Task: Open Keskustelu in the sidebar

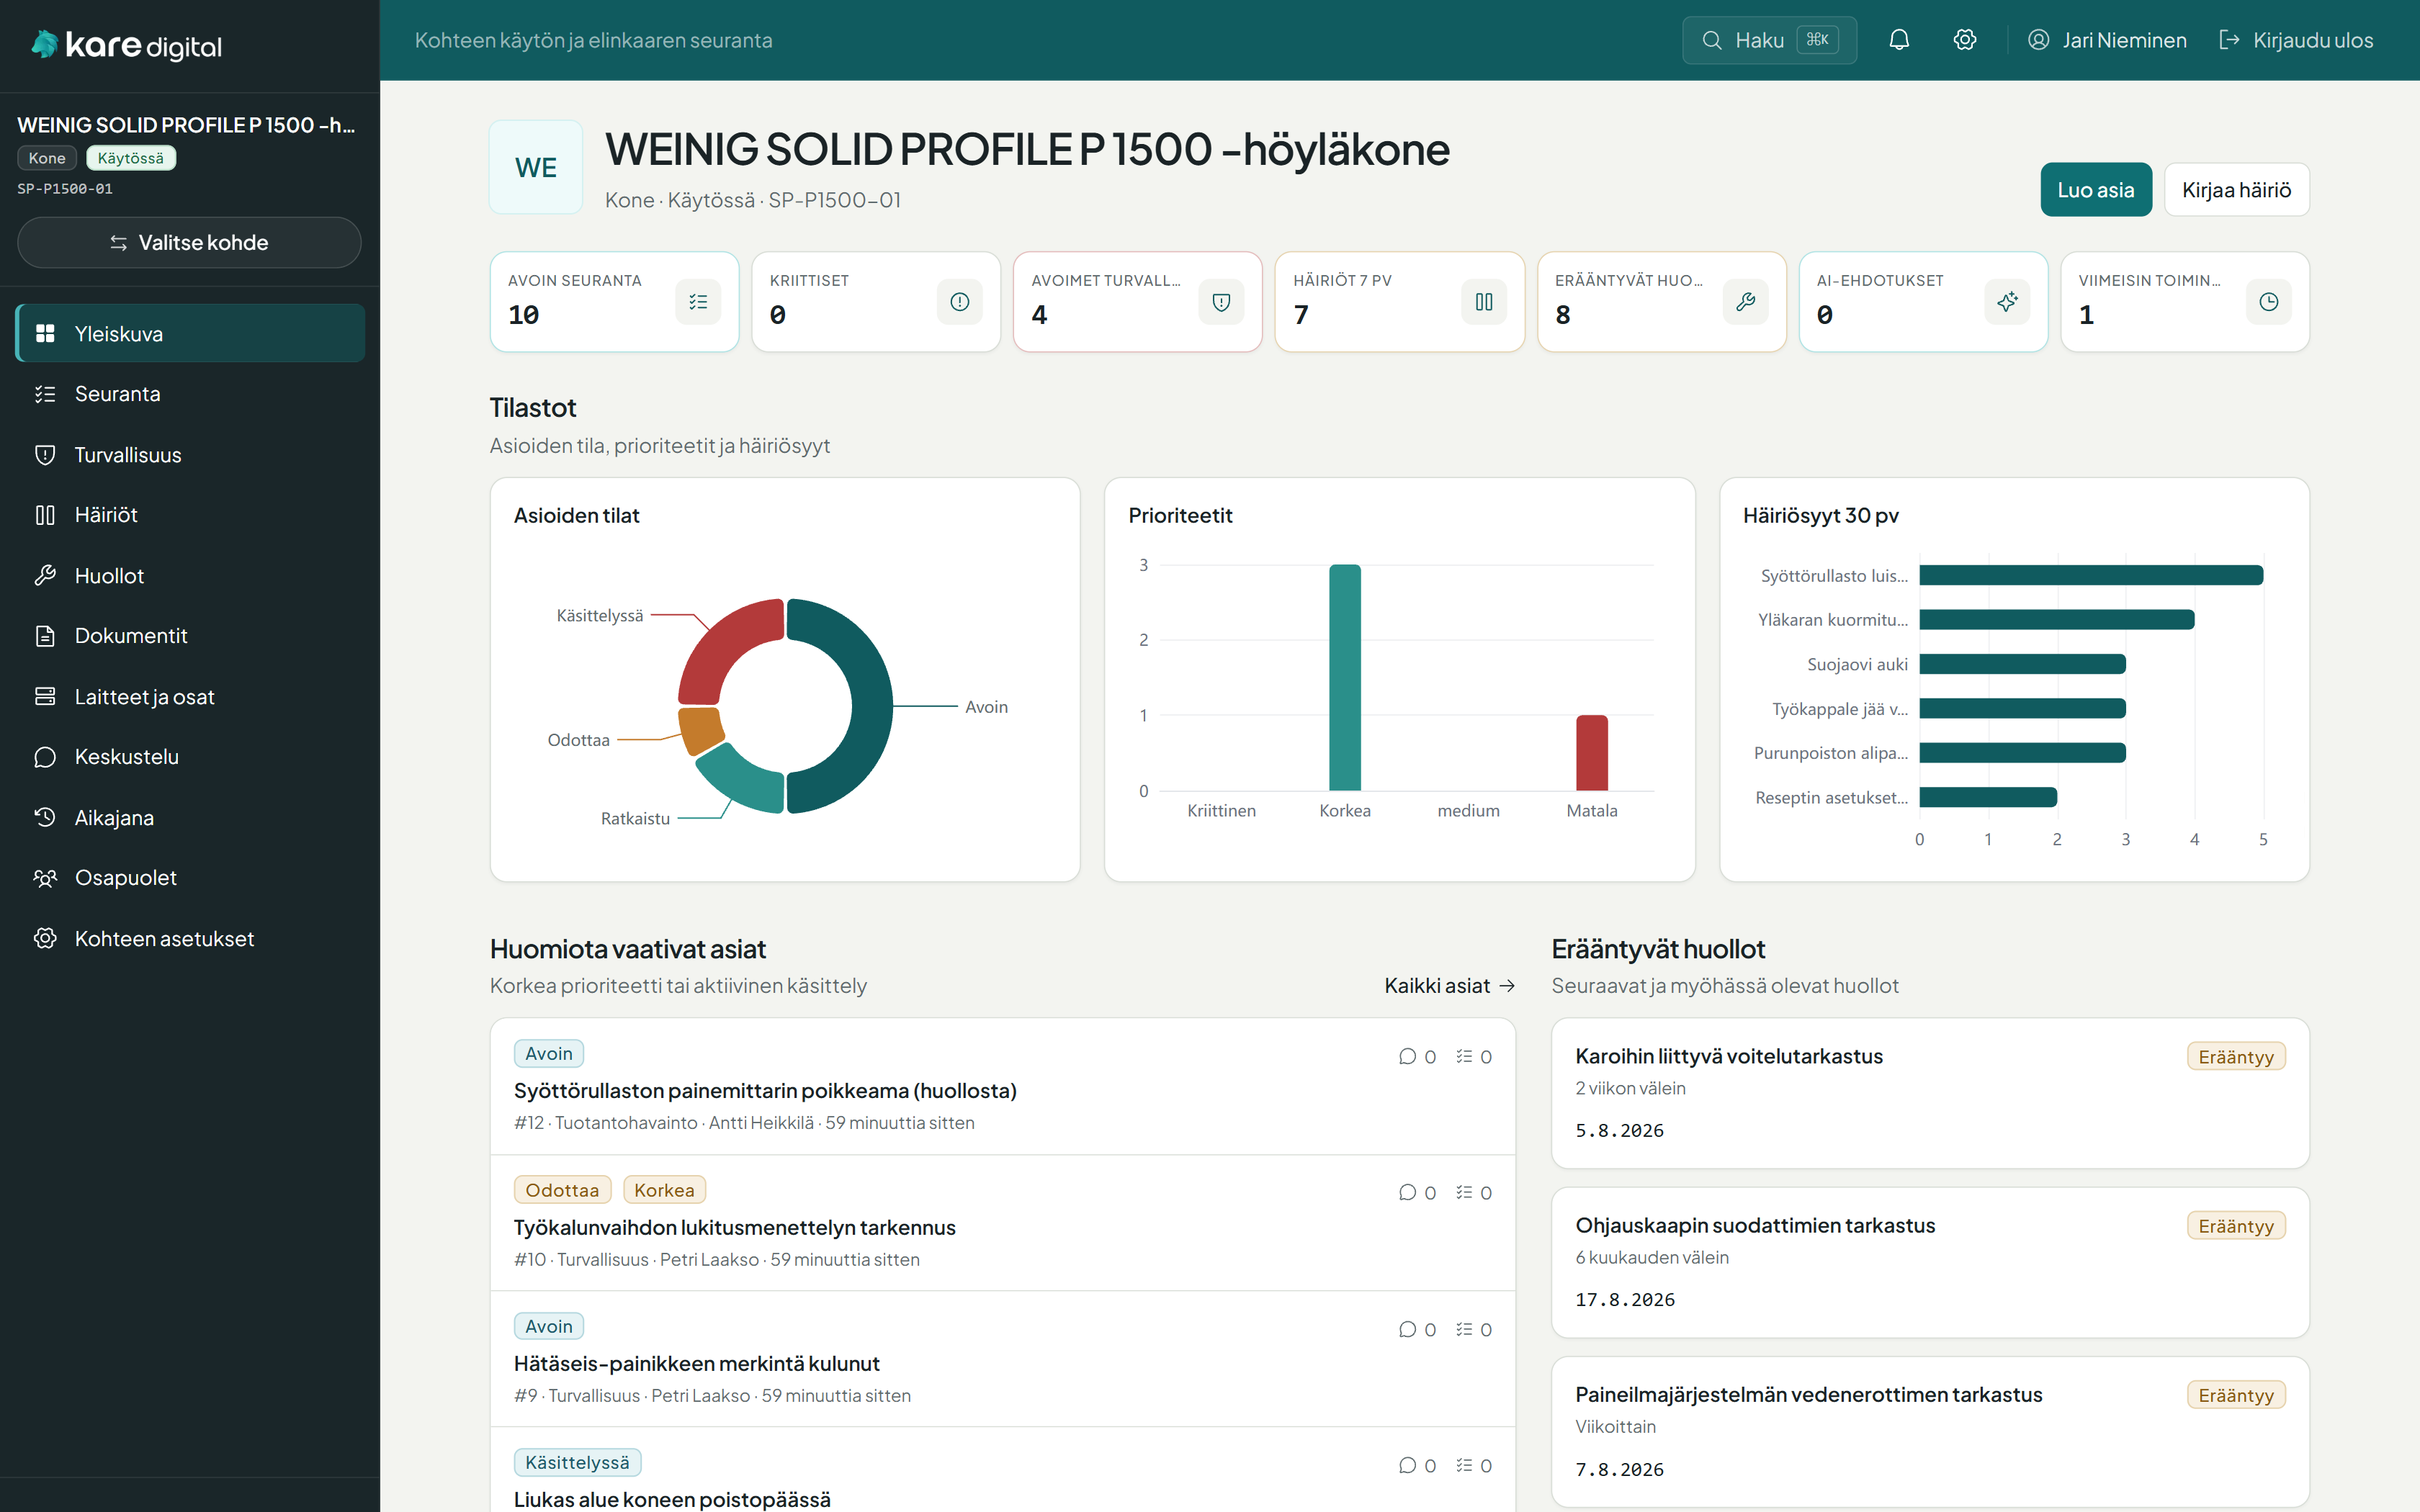Action: click(x=191, y=757)
